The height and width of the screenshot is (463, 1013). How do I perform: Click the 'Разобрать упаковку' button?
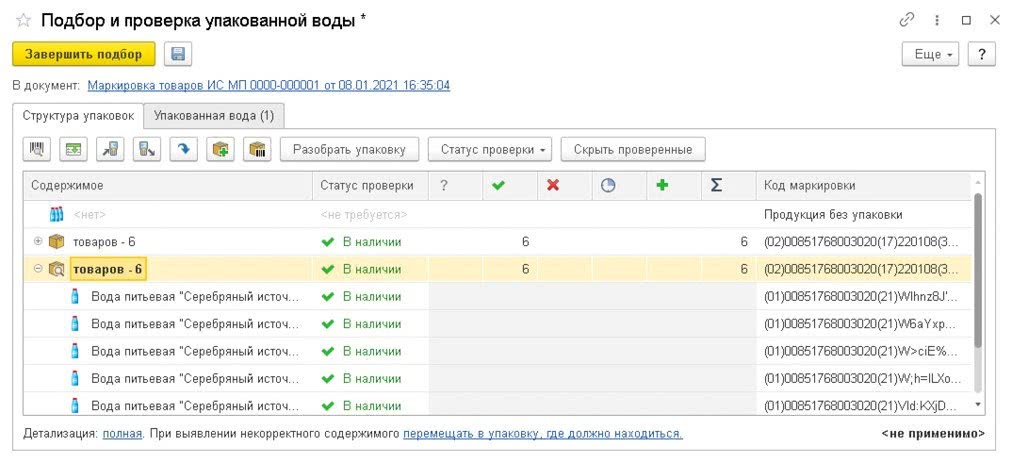pos(349,150)
